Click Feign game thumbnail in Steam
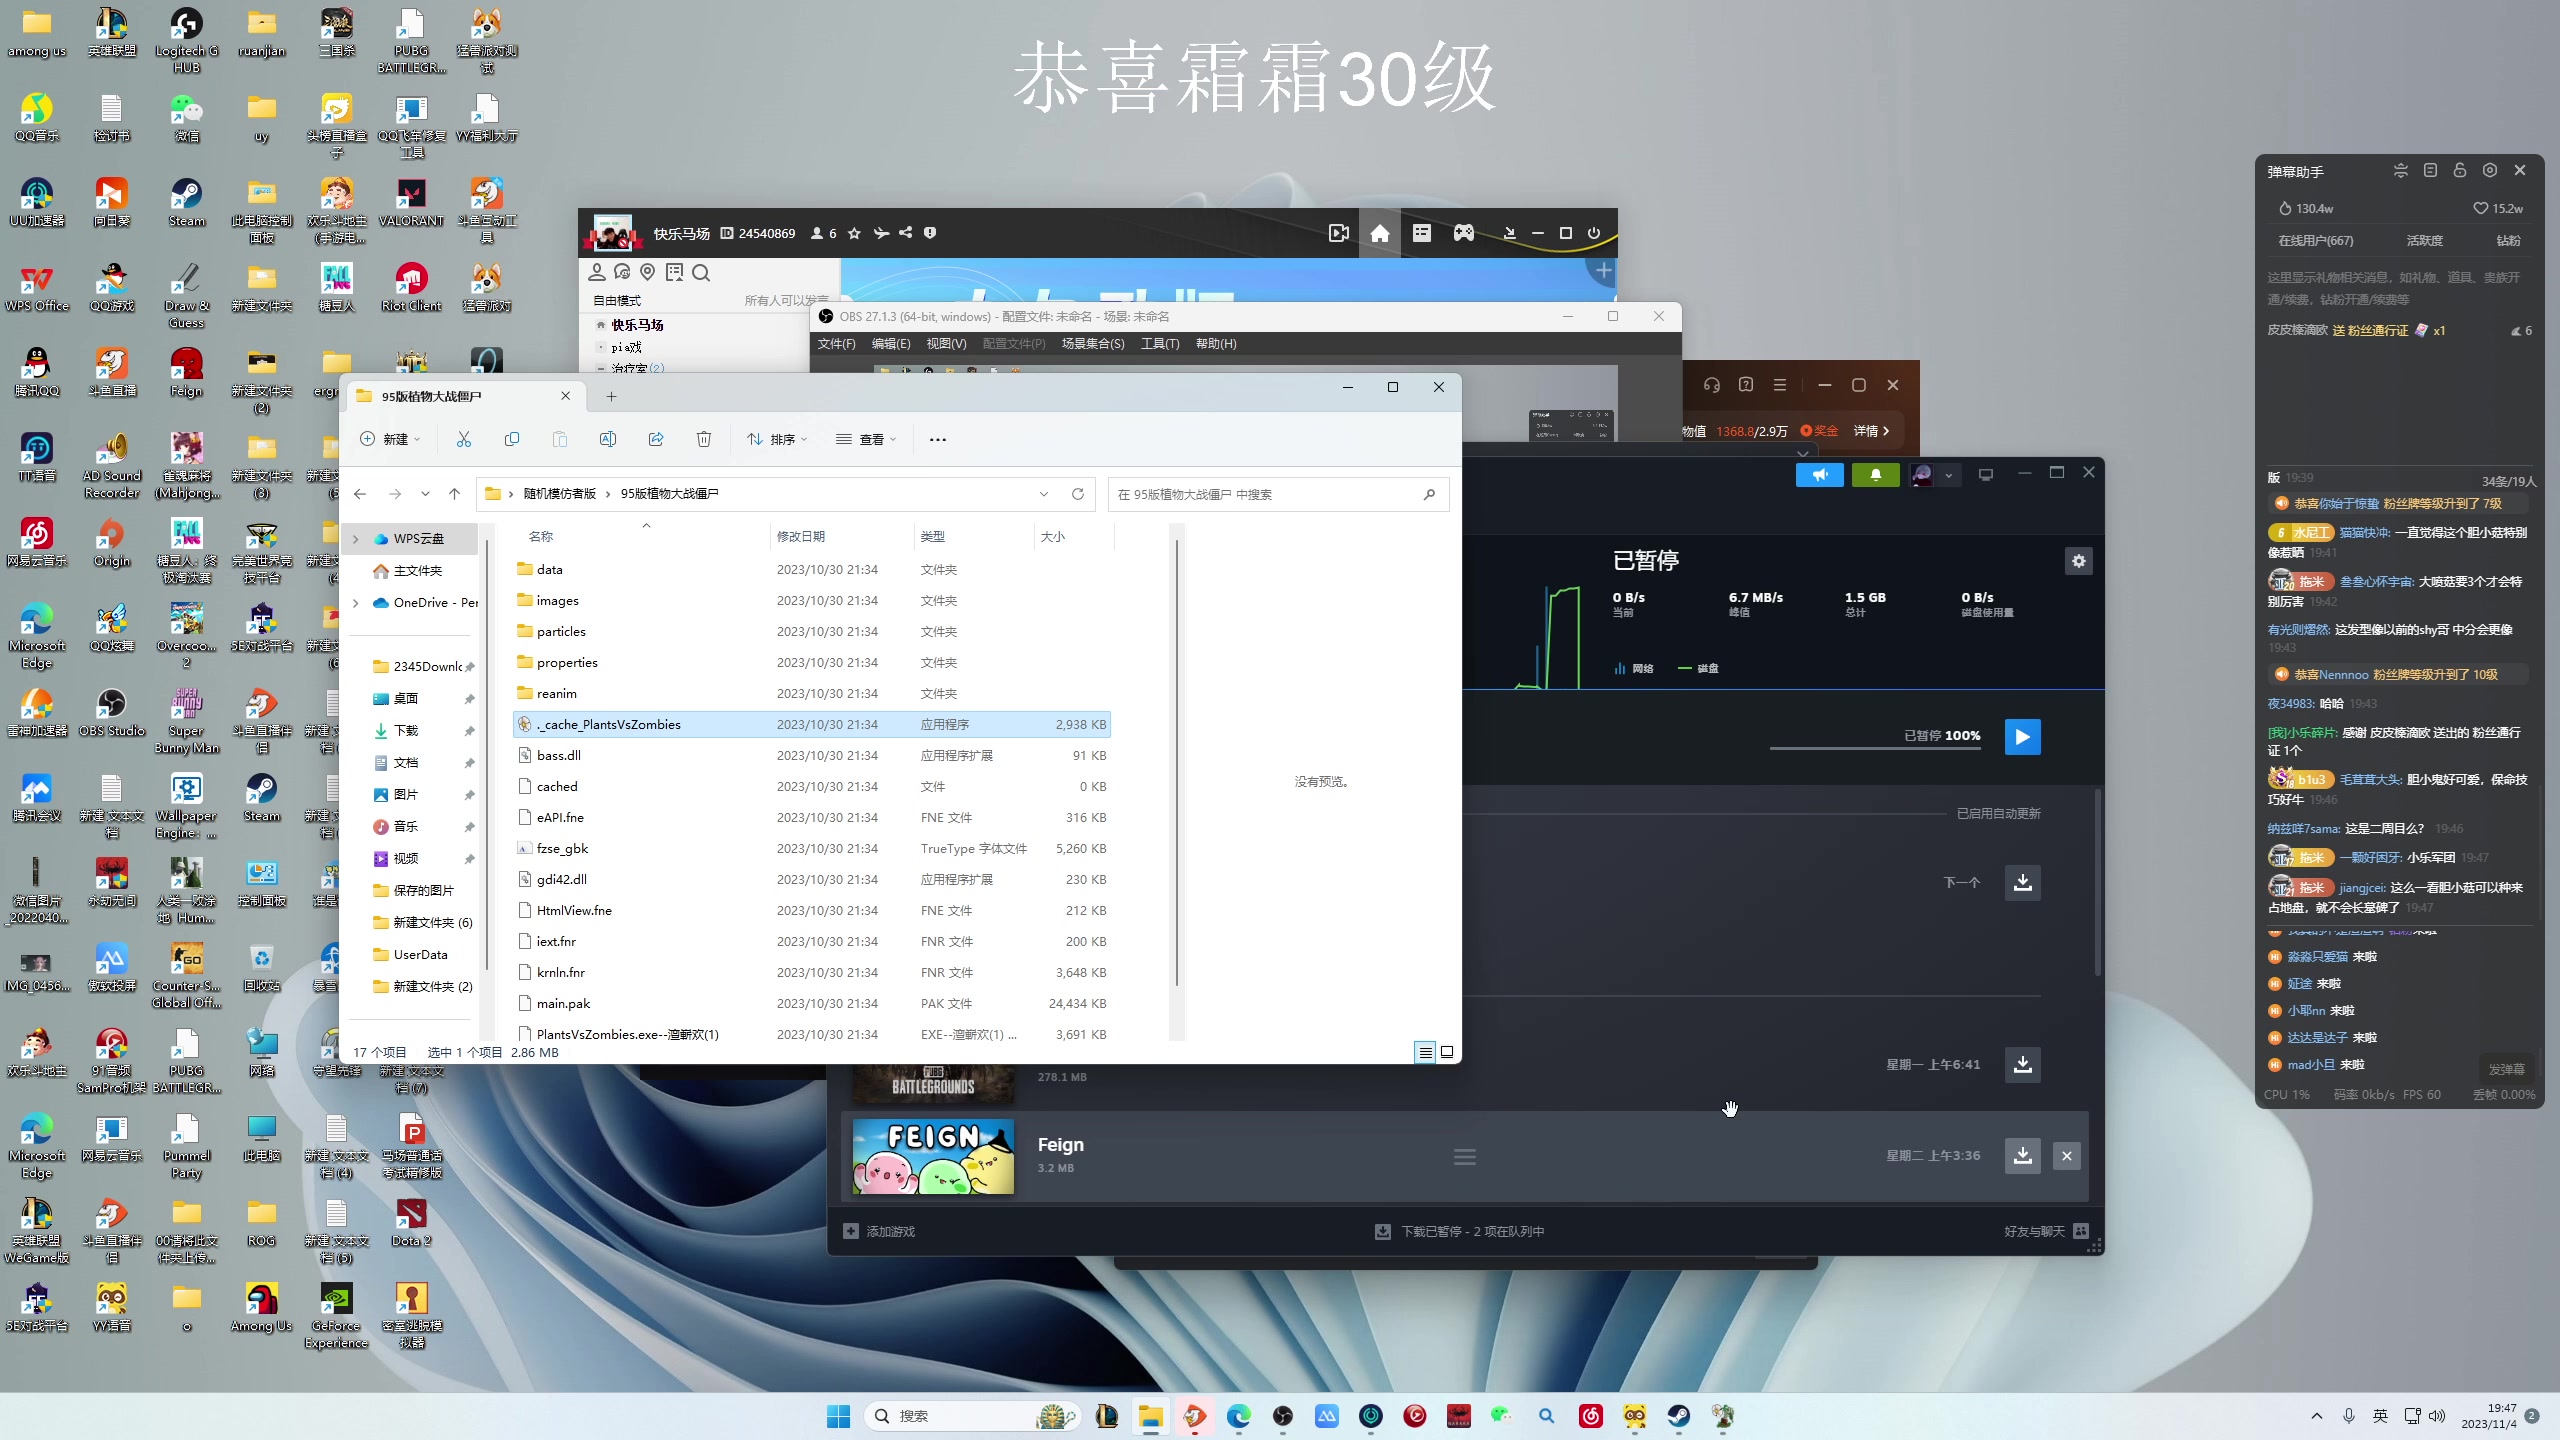Screen dimensions: 2560x1440 point(933,1157)
